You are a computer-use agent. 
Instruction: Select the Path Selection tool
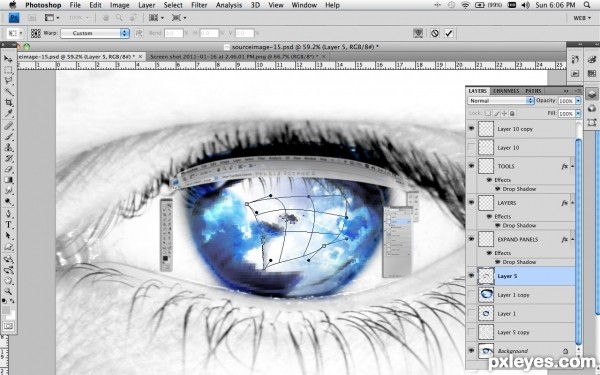point(8,236)
